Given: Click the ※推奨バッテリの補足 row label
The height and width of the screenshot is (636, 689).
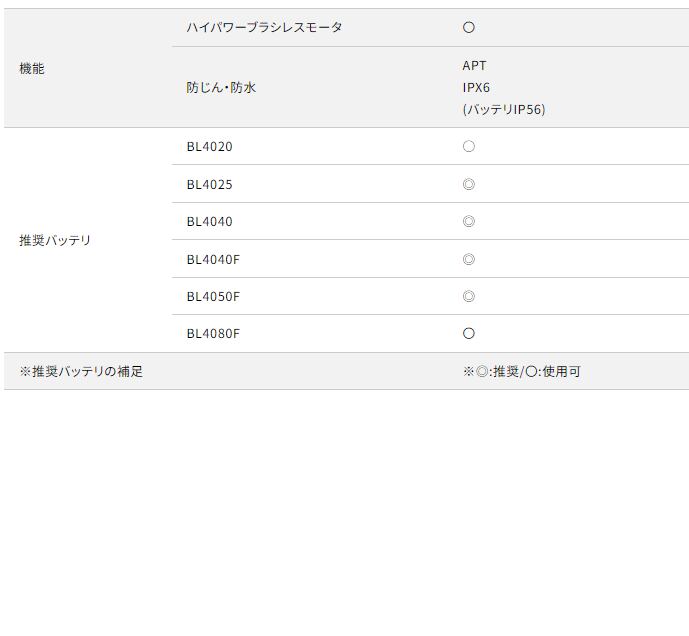Looking at the screenshot, I should pyautogui.click(x=81, y=372).
